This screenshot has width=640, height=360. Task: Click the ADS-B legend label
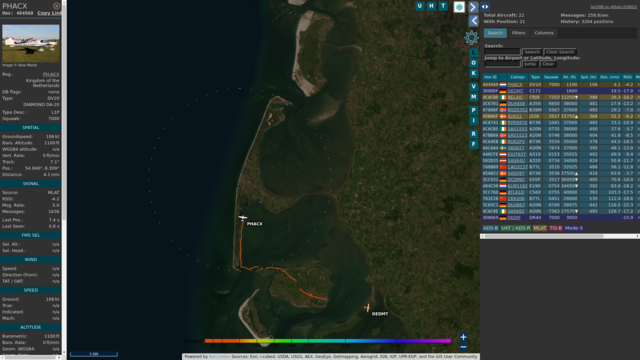click(x=491, y=228)
